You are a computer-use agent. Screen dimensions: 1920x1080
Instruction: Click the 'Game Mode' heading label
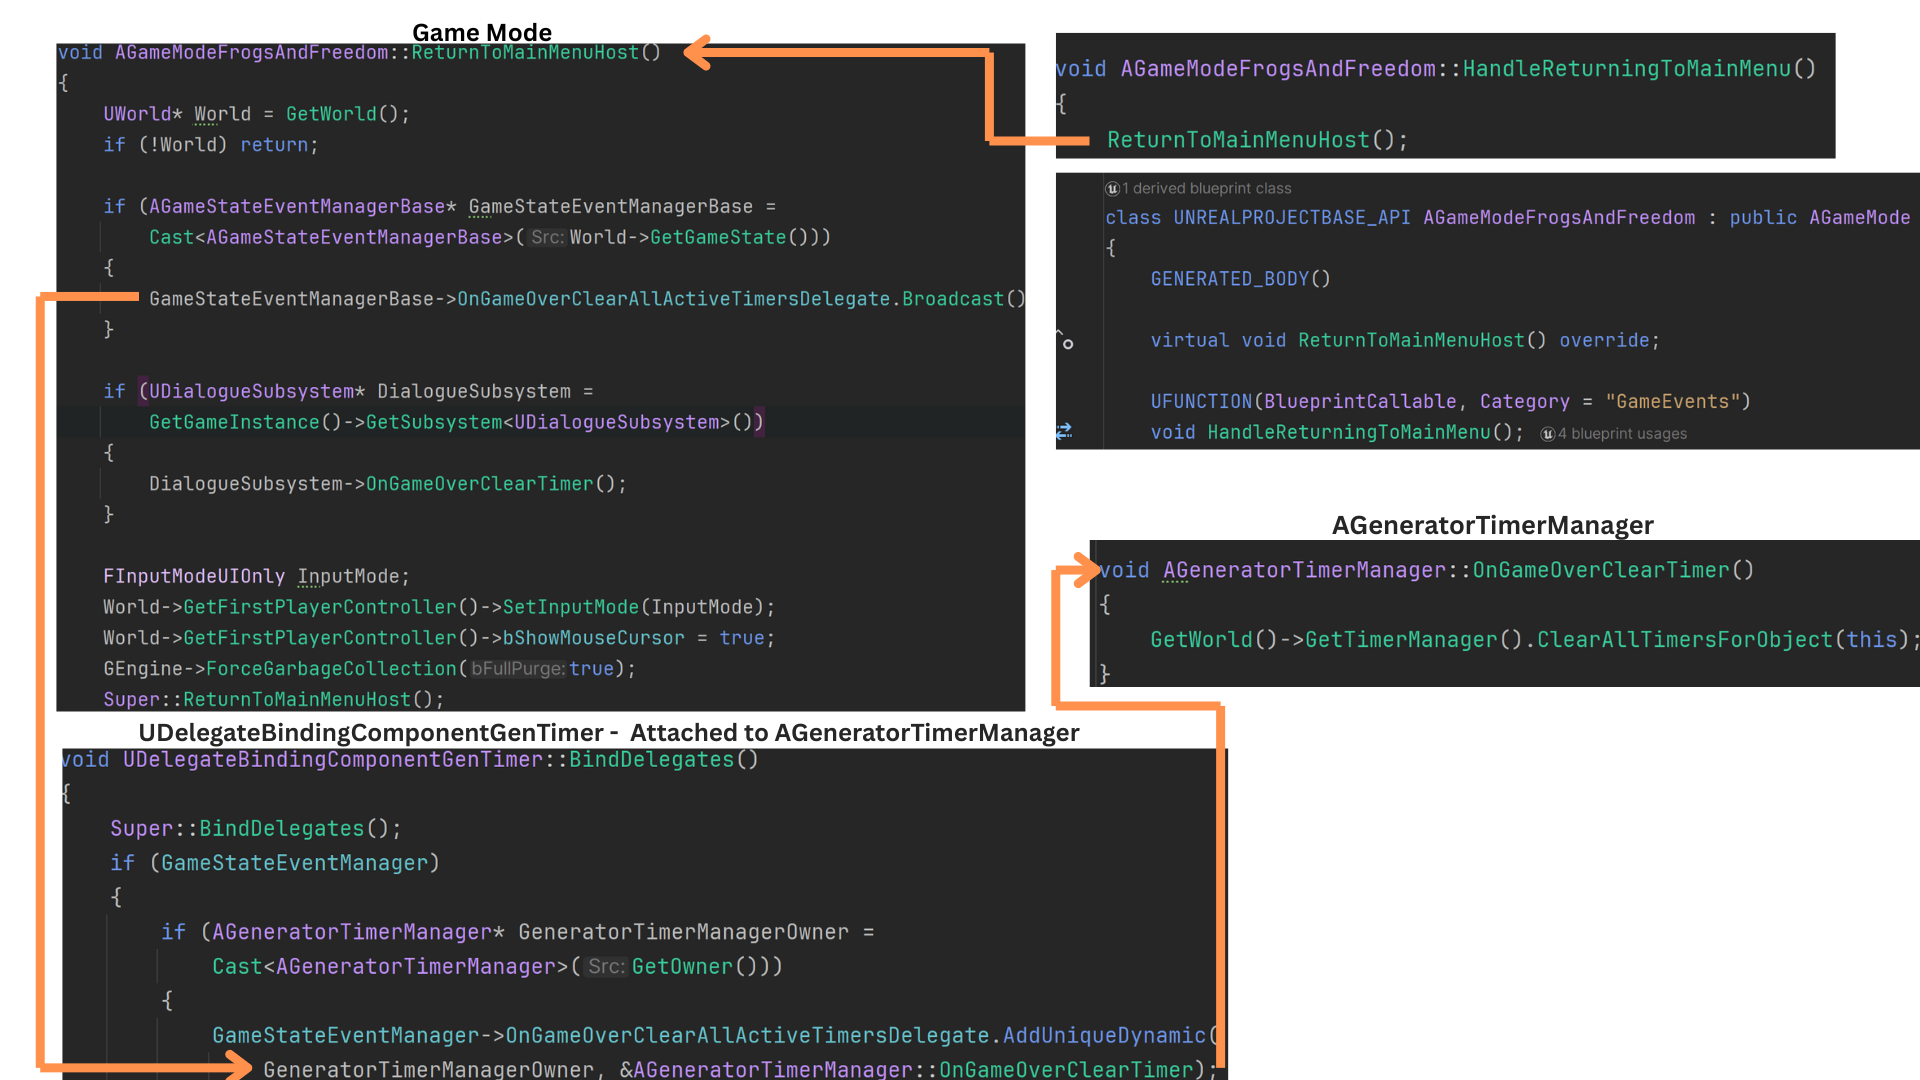[x=481, y=32]
